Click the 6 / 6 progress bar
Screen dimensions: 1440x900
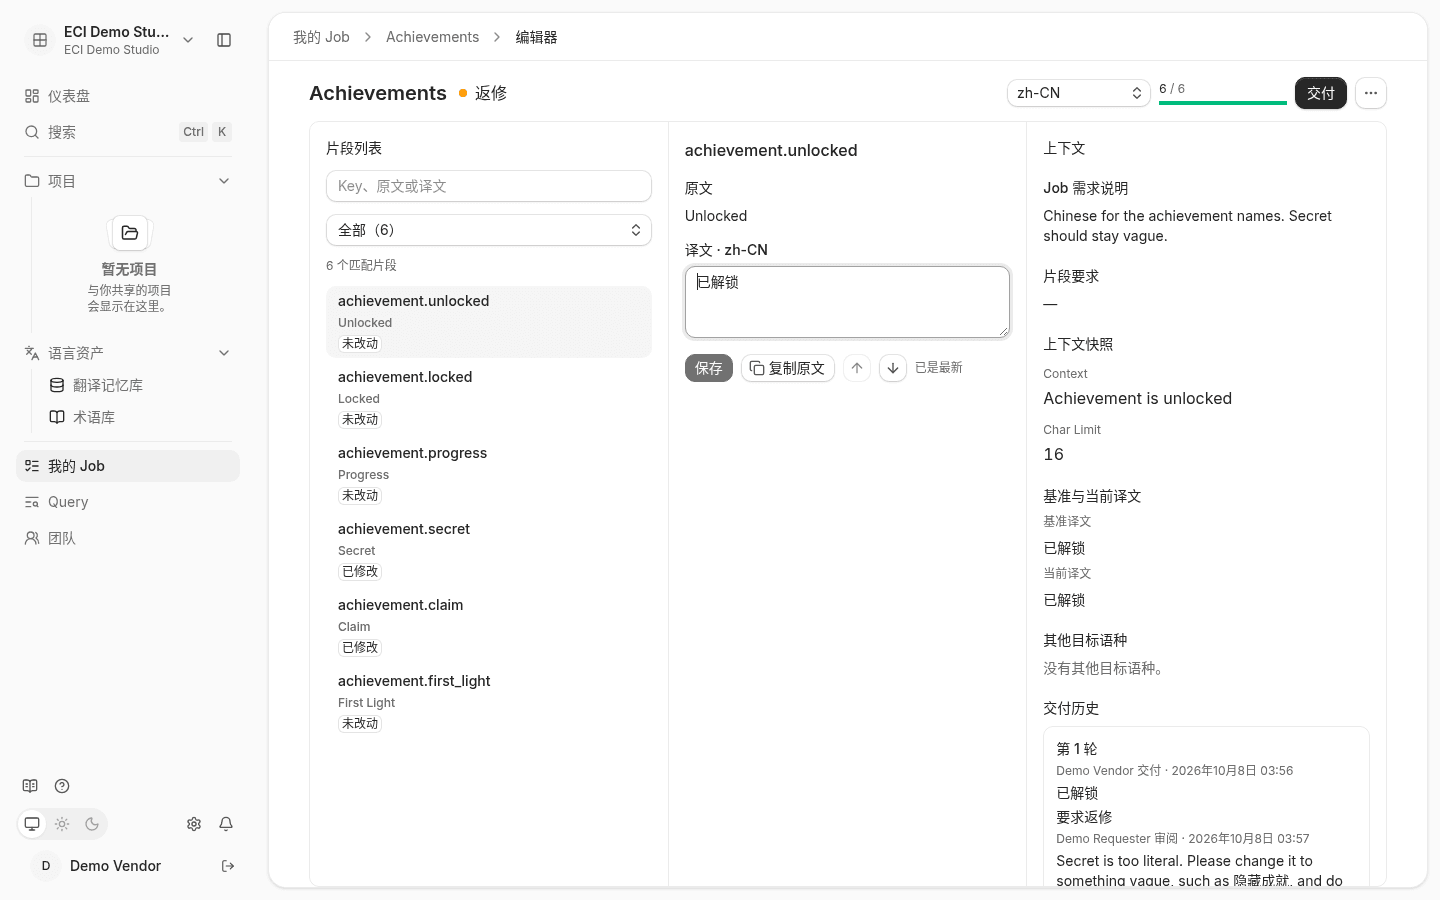point(1223,102)
